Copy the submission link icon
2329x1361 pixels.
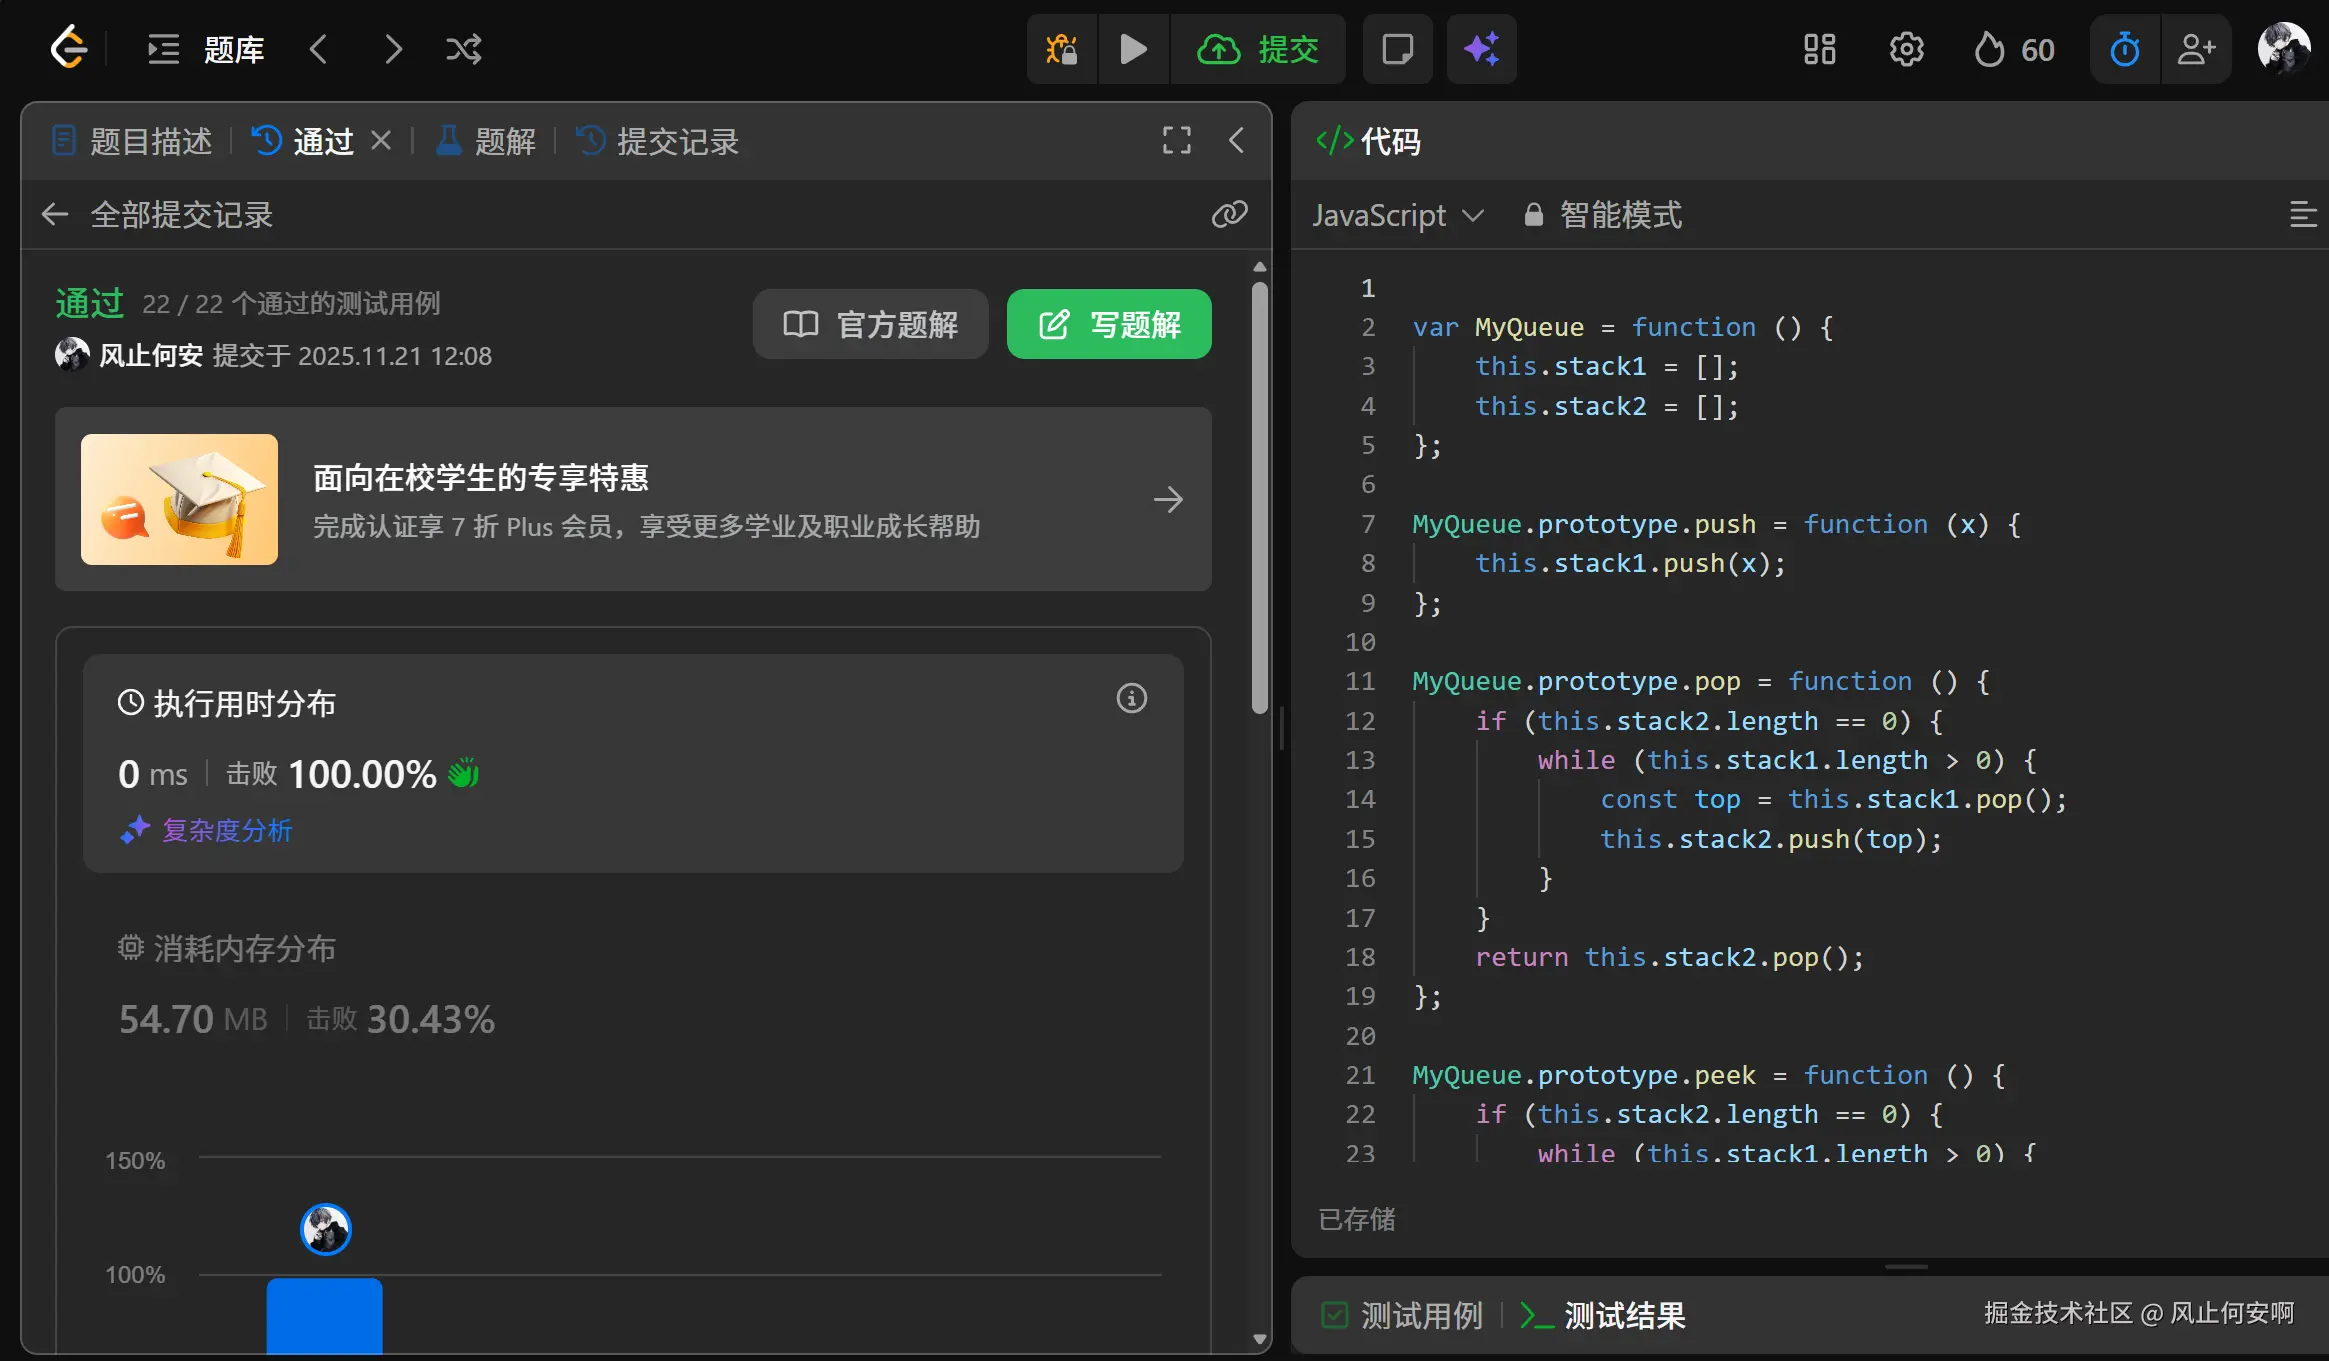1229,214
